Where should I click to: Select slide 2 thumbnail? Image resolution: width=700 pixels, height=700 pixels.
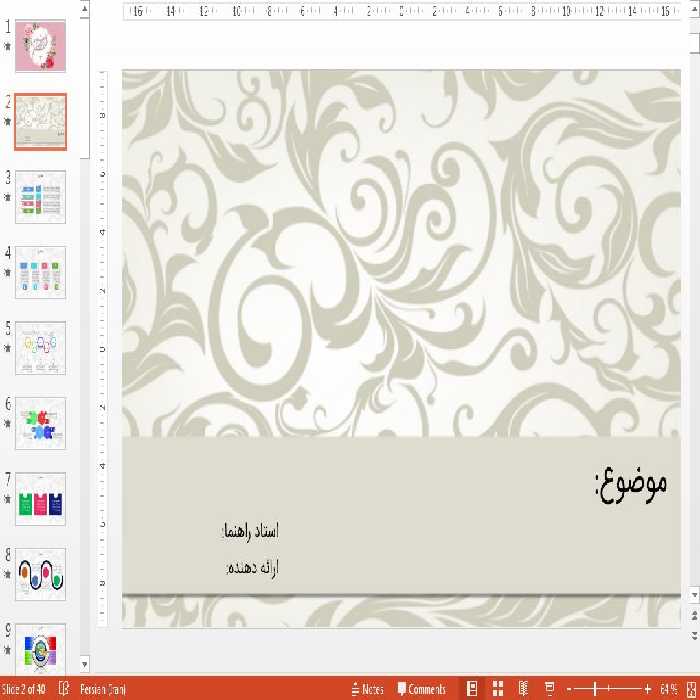(41, 121)
